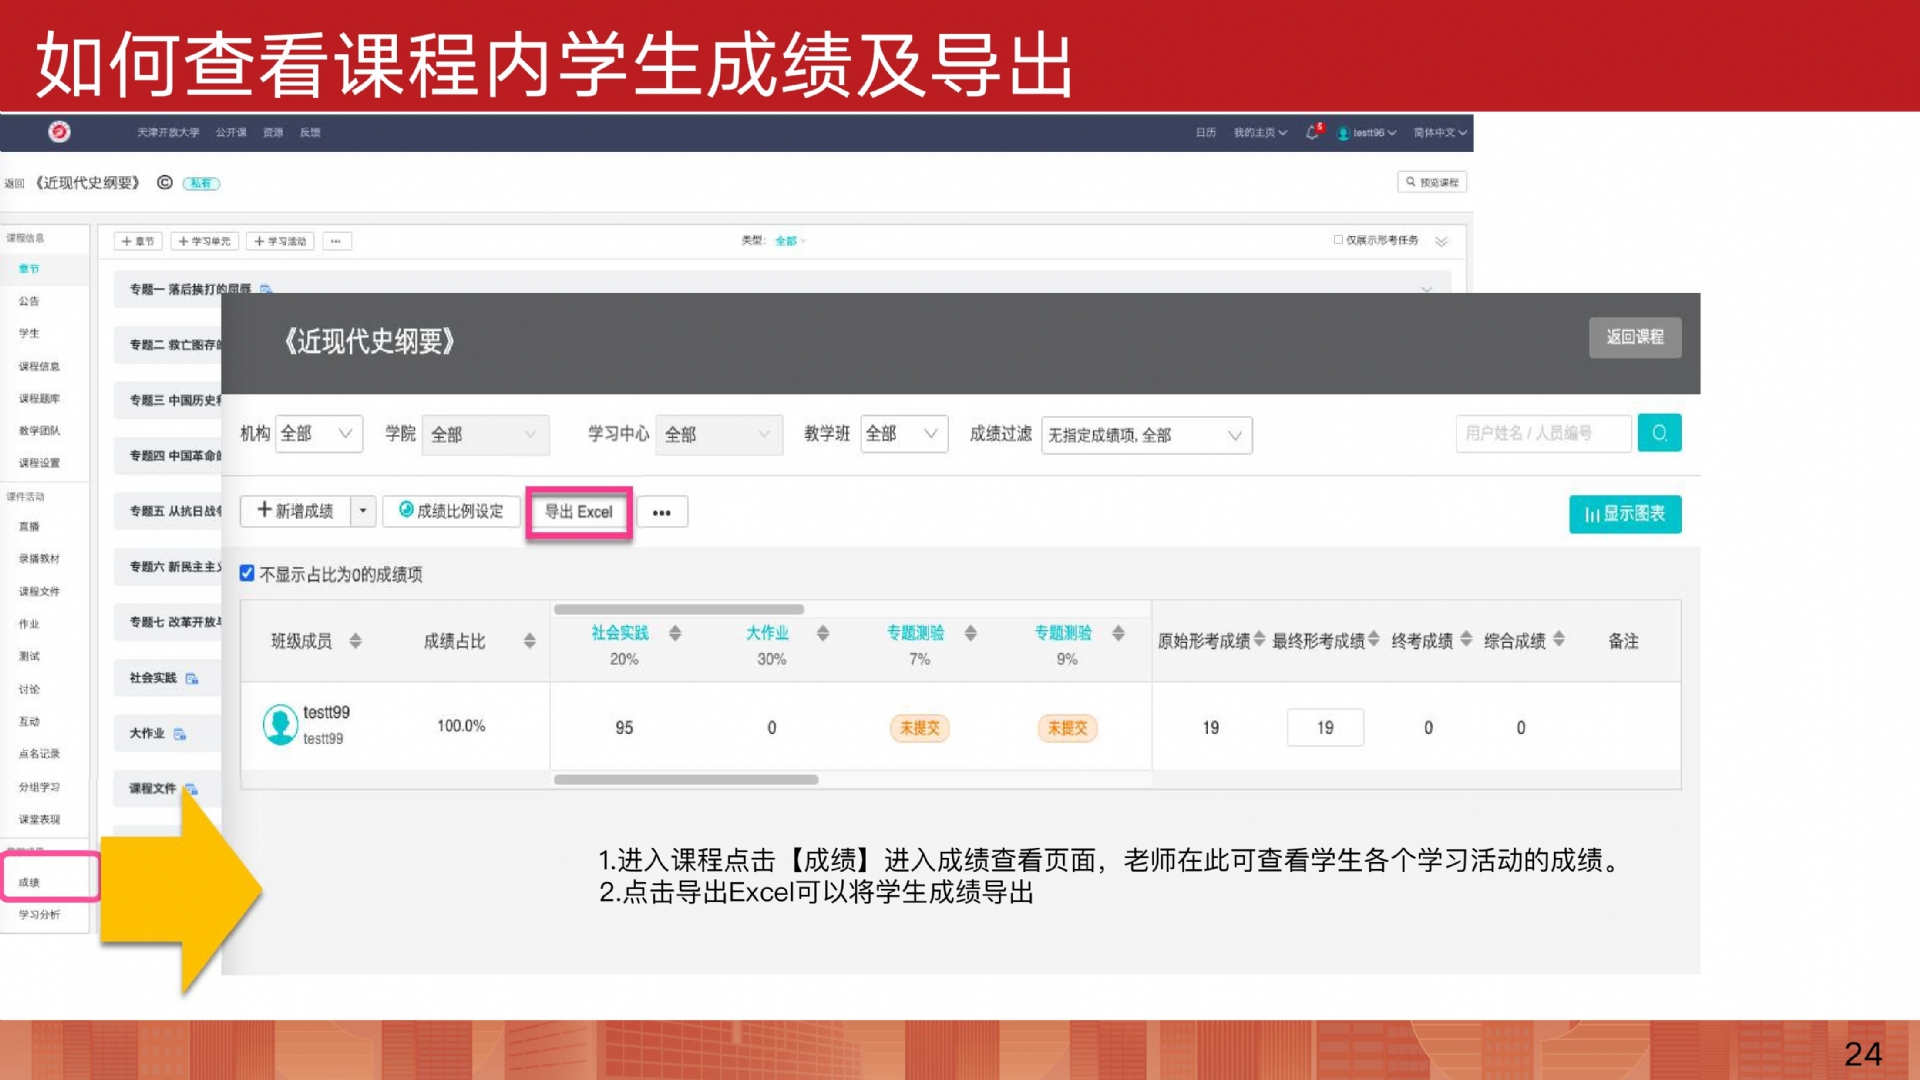Open the 成绩过滤 dropdown
This screenshot has width=1920, height=1080.
1145,435
